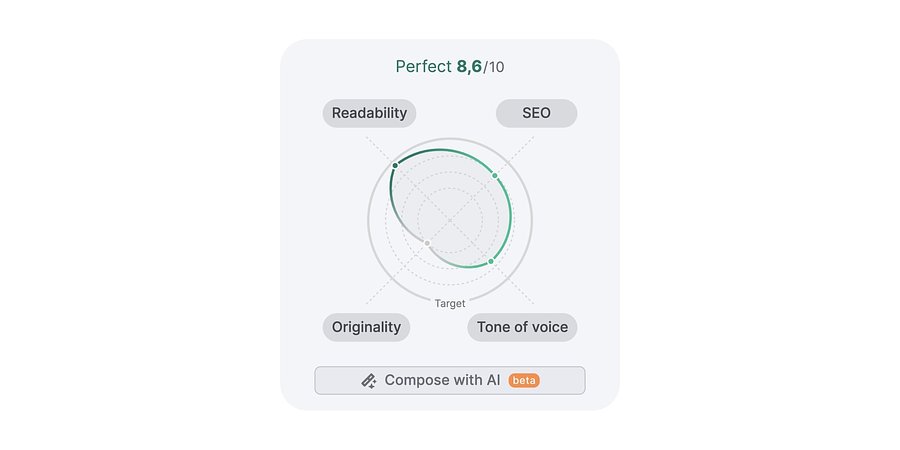The height and width of the screenshot is (450, 900).
Task: Open the Tone of voice category
Action: coord(522,327)
